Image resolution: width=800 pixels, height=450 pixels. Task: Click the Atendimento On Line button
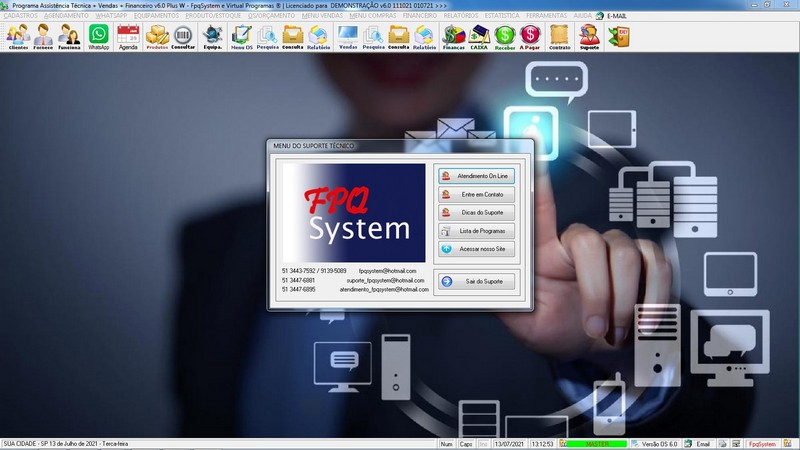pyautogui.click(x=476, y=176)
